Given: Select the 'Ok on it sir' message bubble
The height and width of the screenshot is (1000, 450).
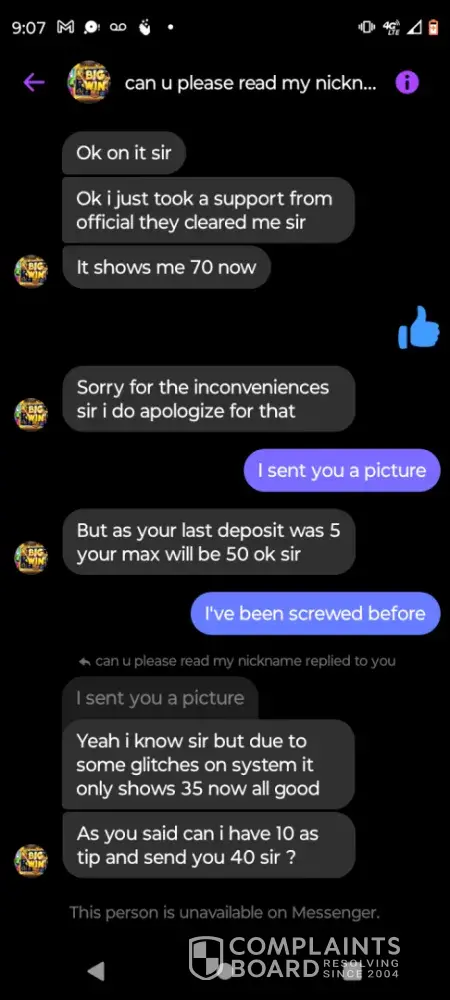Looking at the screenshot, I should tap(124, 152).
